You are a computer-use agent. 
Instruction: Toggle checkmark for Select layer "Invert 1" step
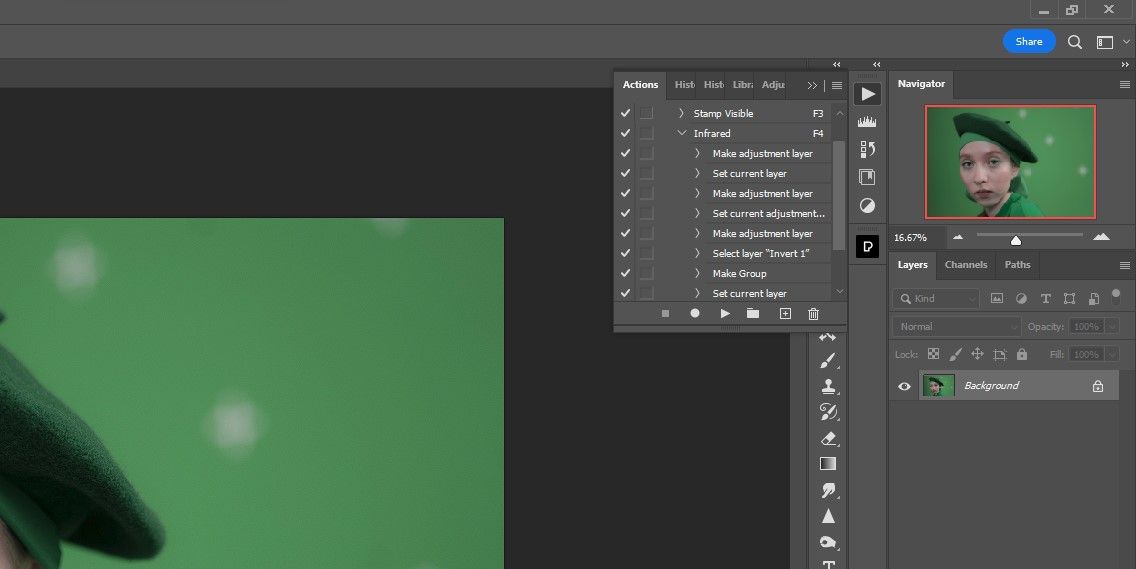tap(625, 253)
